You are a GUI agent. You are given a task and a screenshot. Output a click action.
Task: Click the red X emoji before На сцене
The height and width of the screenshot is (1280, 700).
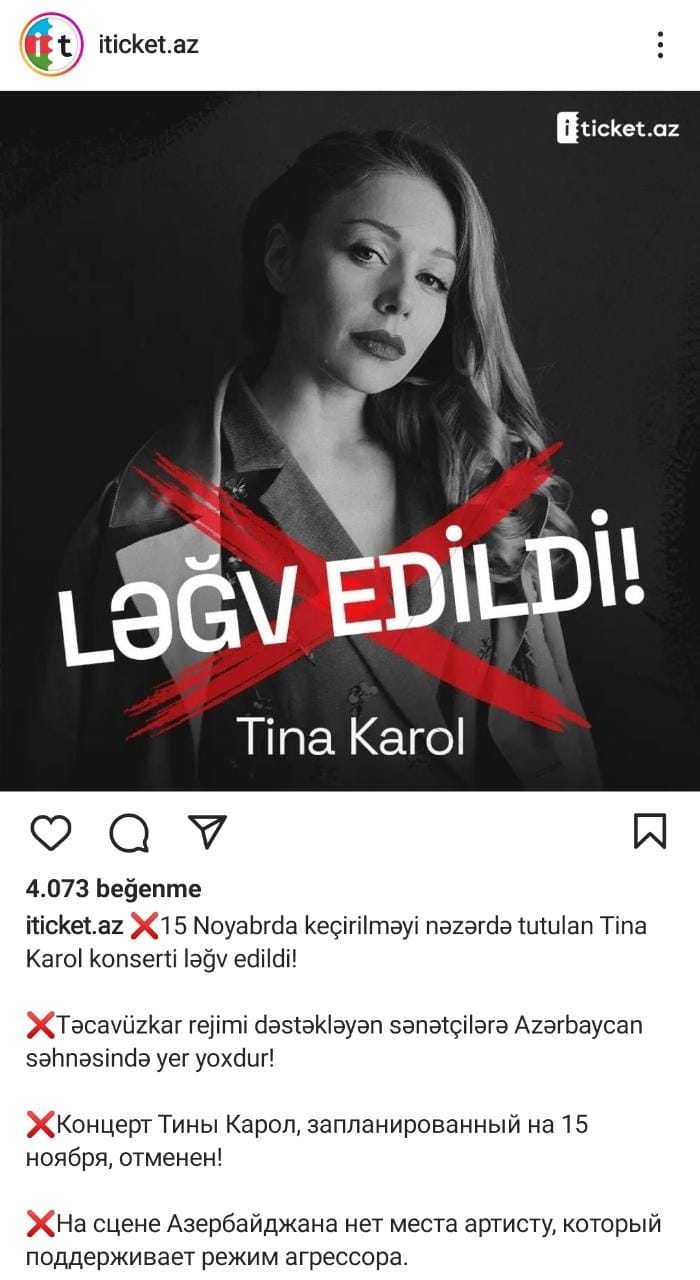(40, 1224)
